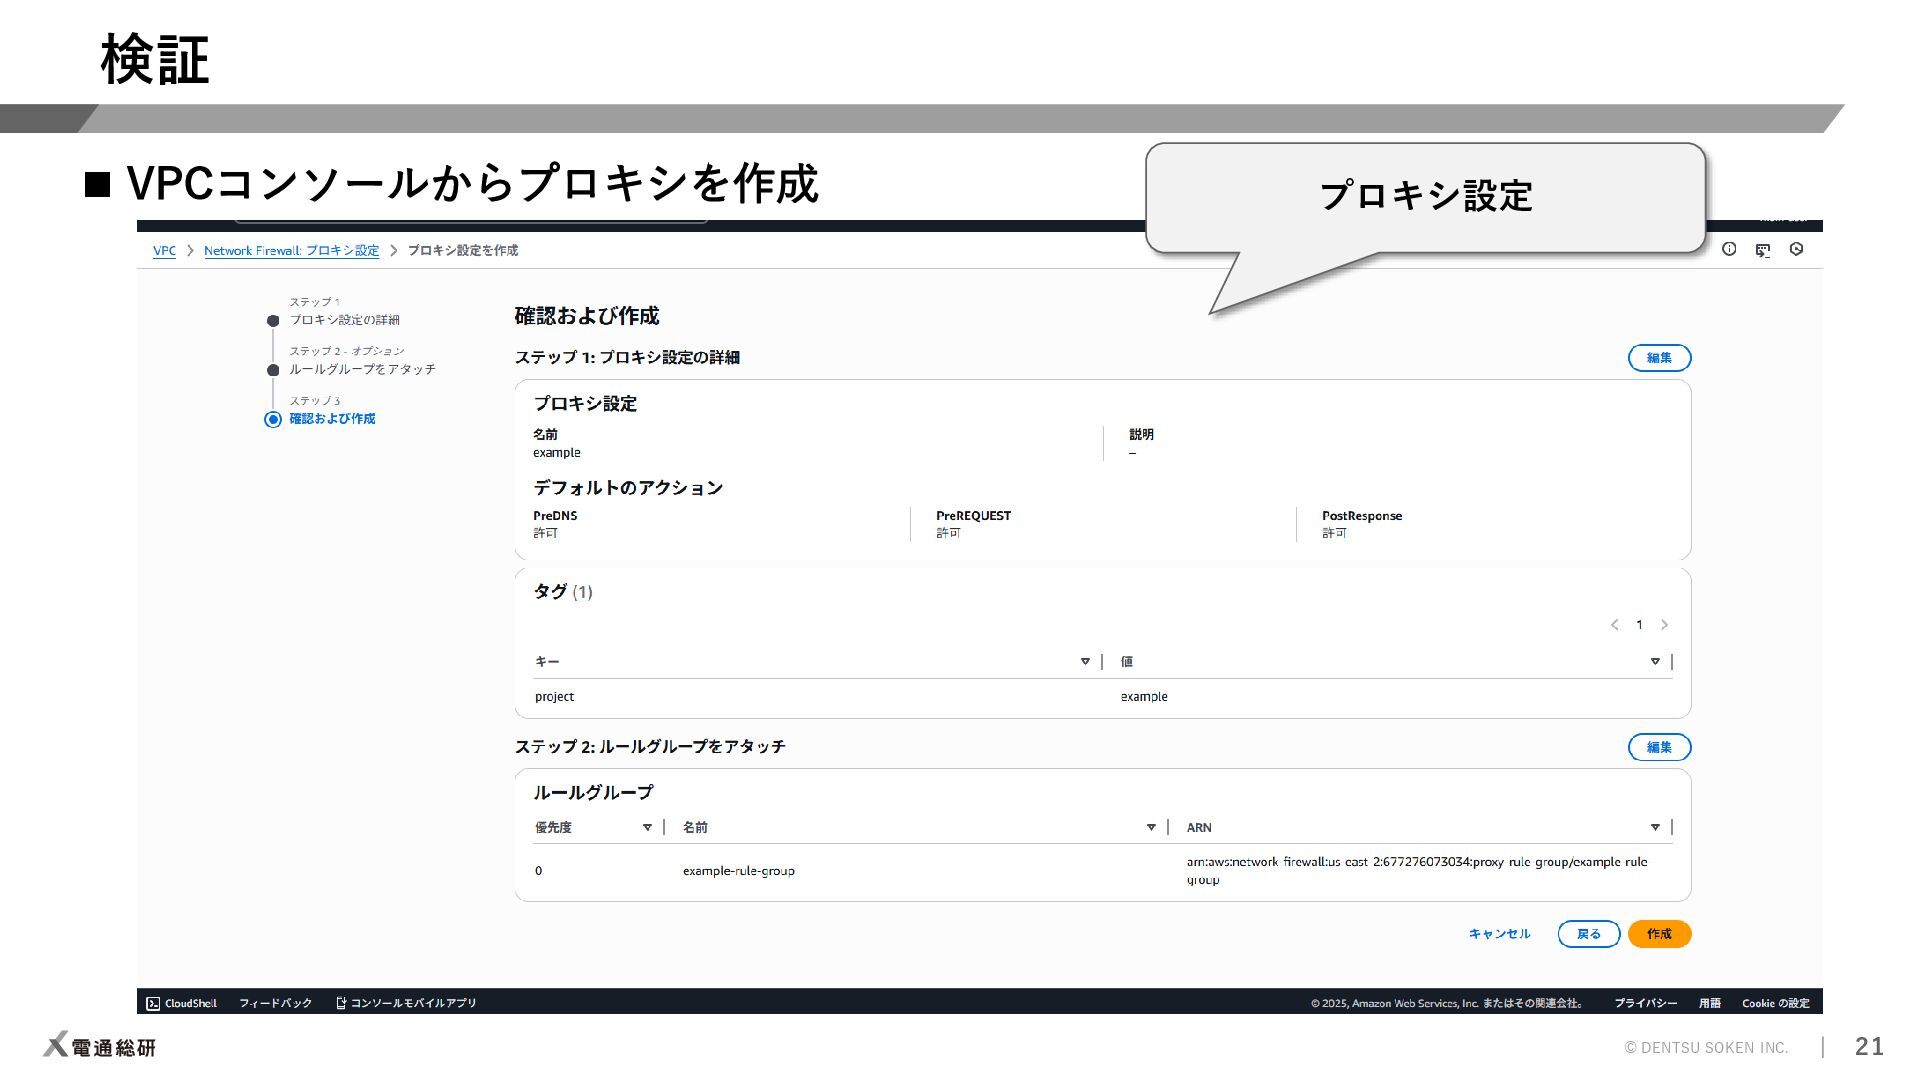1920x1080 pixels.
Task: Open Network Firewall: プロキシ設定 breadcrumb
Action: 291,251
